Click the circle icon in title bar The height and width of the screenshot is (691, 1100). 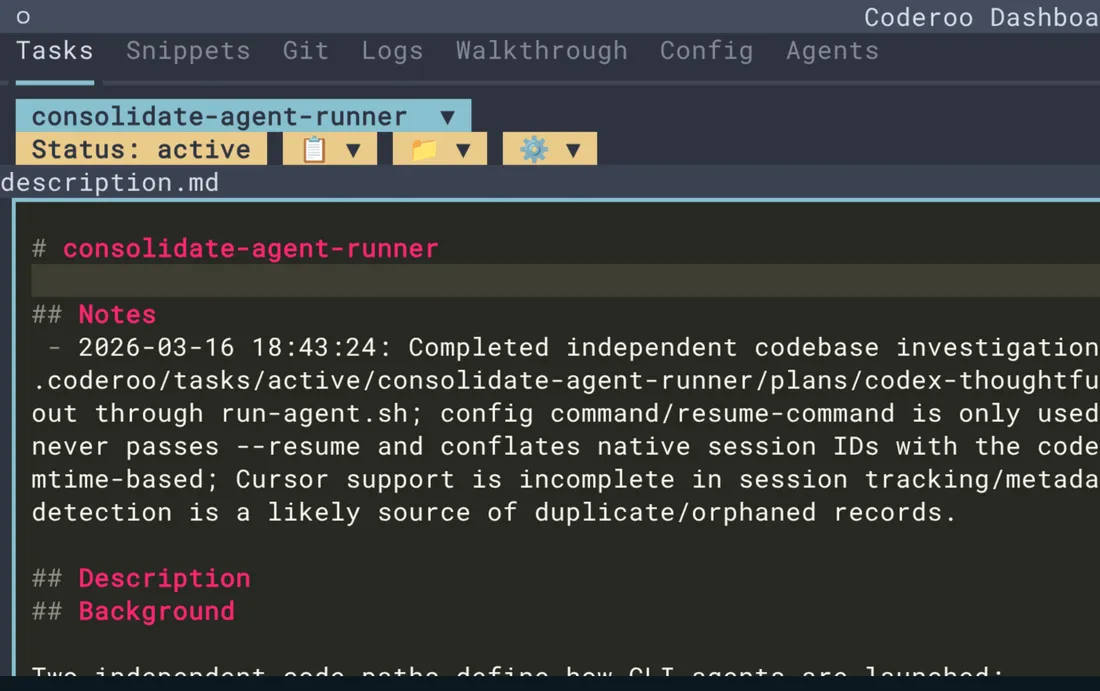(x=23, y=17)
